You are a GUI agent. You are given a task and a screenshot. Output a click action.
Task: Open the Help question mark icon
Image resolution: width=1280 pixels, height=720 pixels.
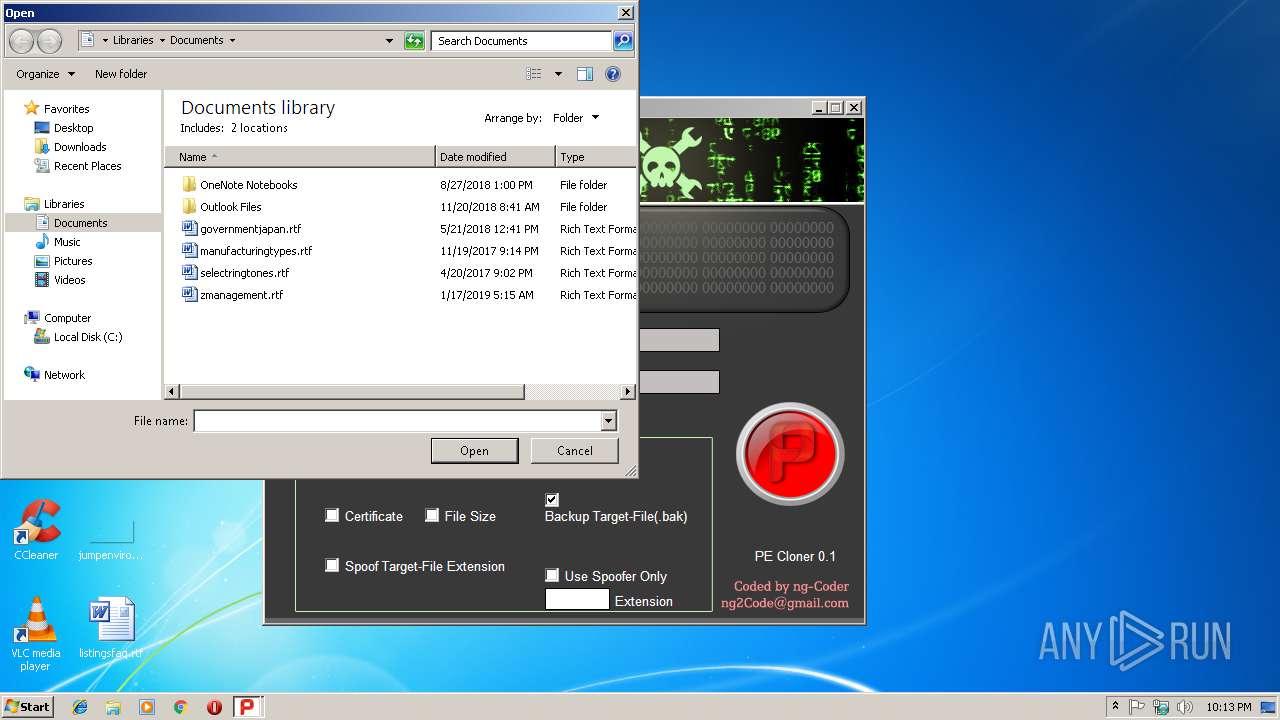[x=613, y=74]
